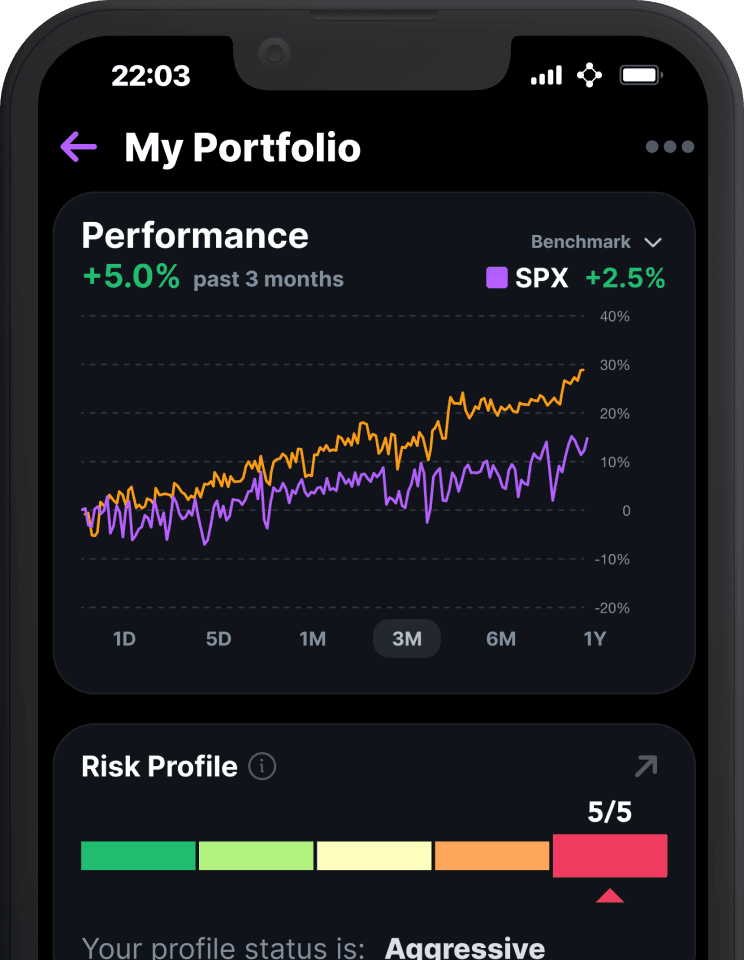Expand the Benchmark dropdown chevron
The image size is (744, 960).
click(x=653, y=242)
